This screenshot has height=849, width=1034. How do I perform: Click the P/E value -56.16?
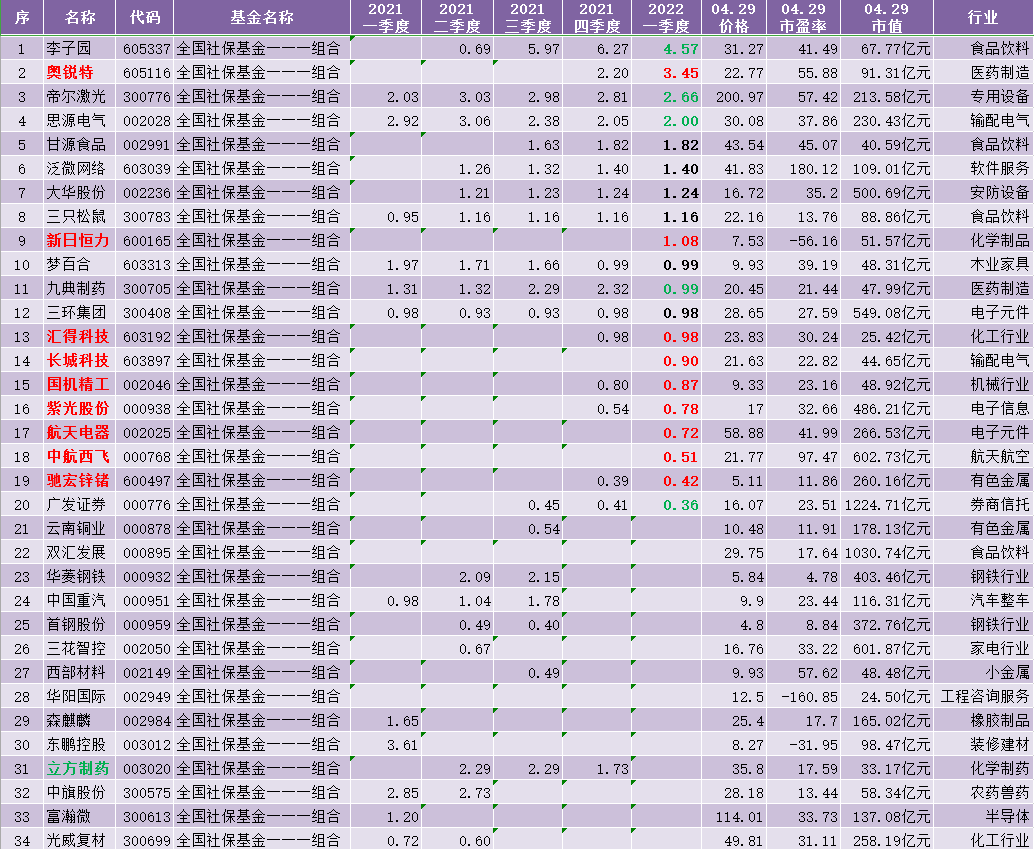point(814,241)
